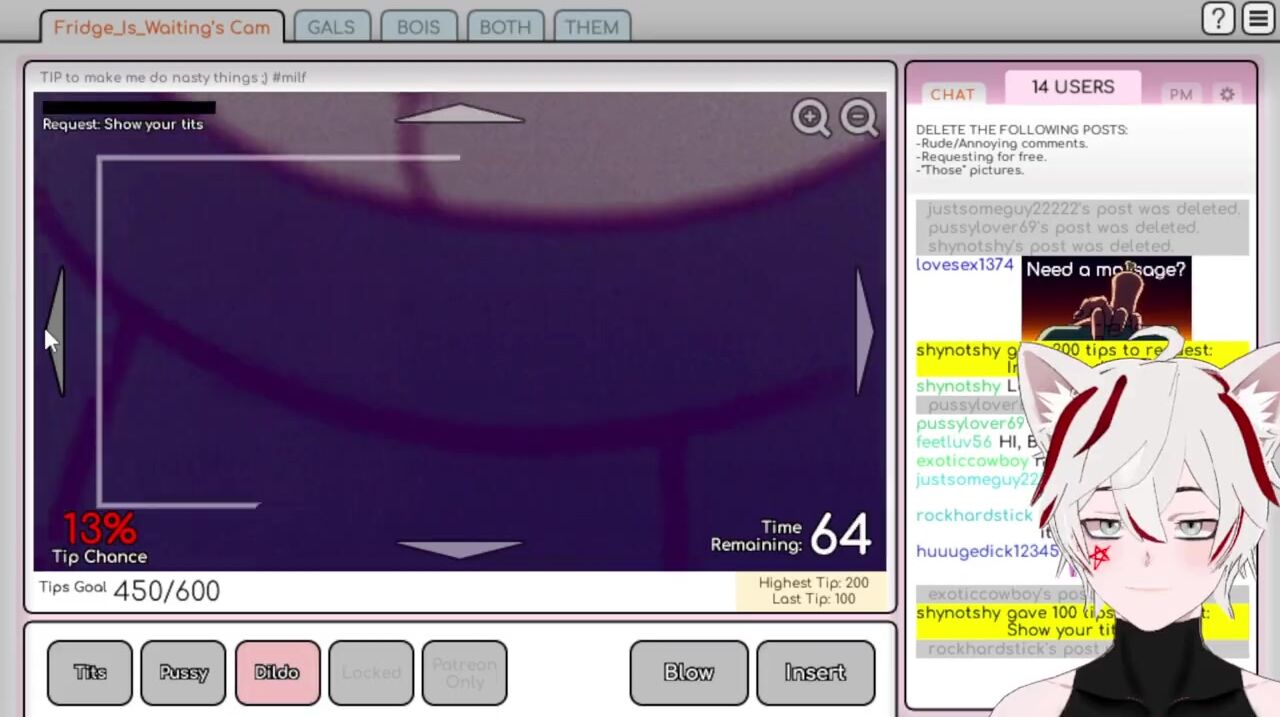Screen dimensions: 1280x717
Task: Open the PM tab in chat
Action: point(1181,94)
